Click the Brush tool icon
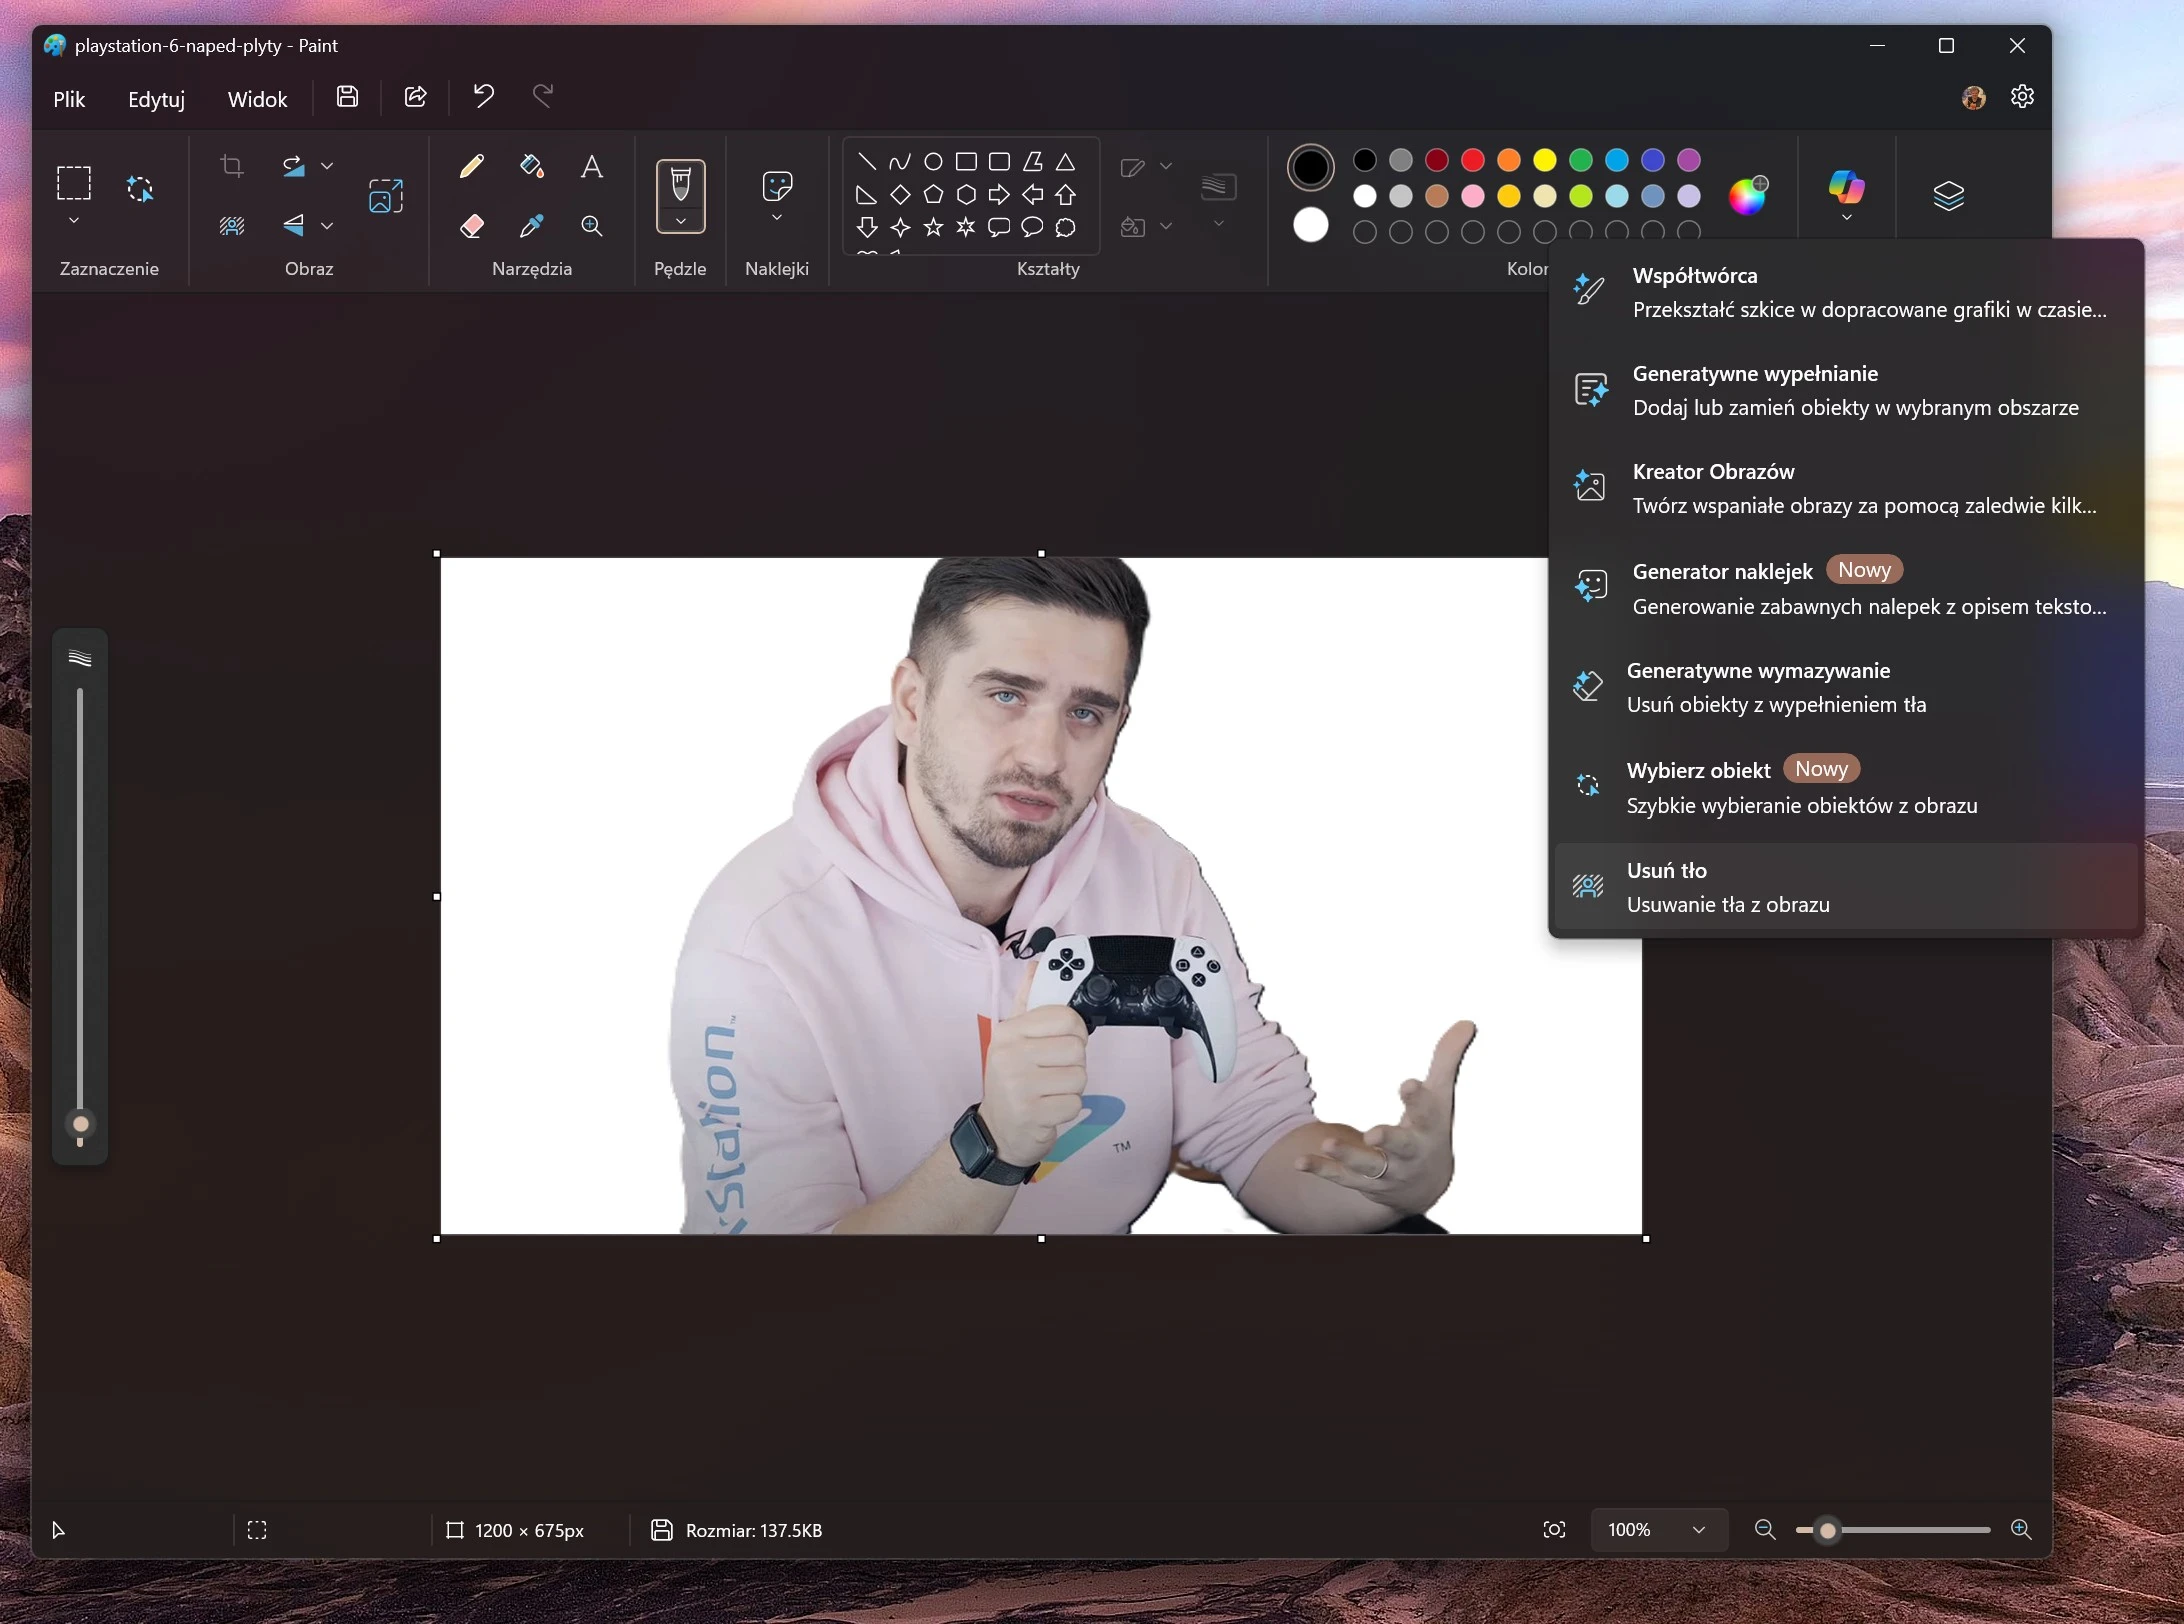The height and width of the screenshot is (1624, 2184). click(680, 184)
